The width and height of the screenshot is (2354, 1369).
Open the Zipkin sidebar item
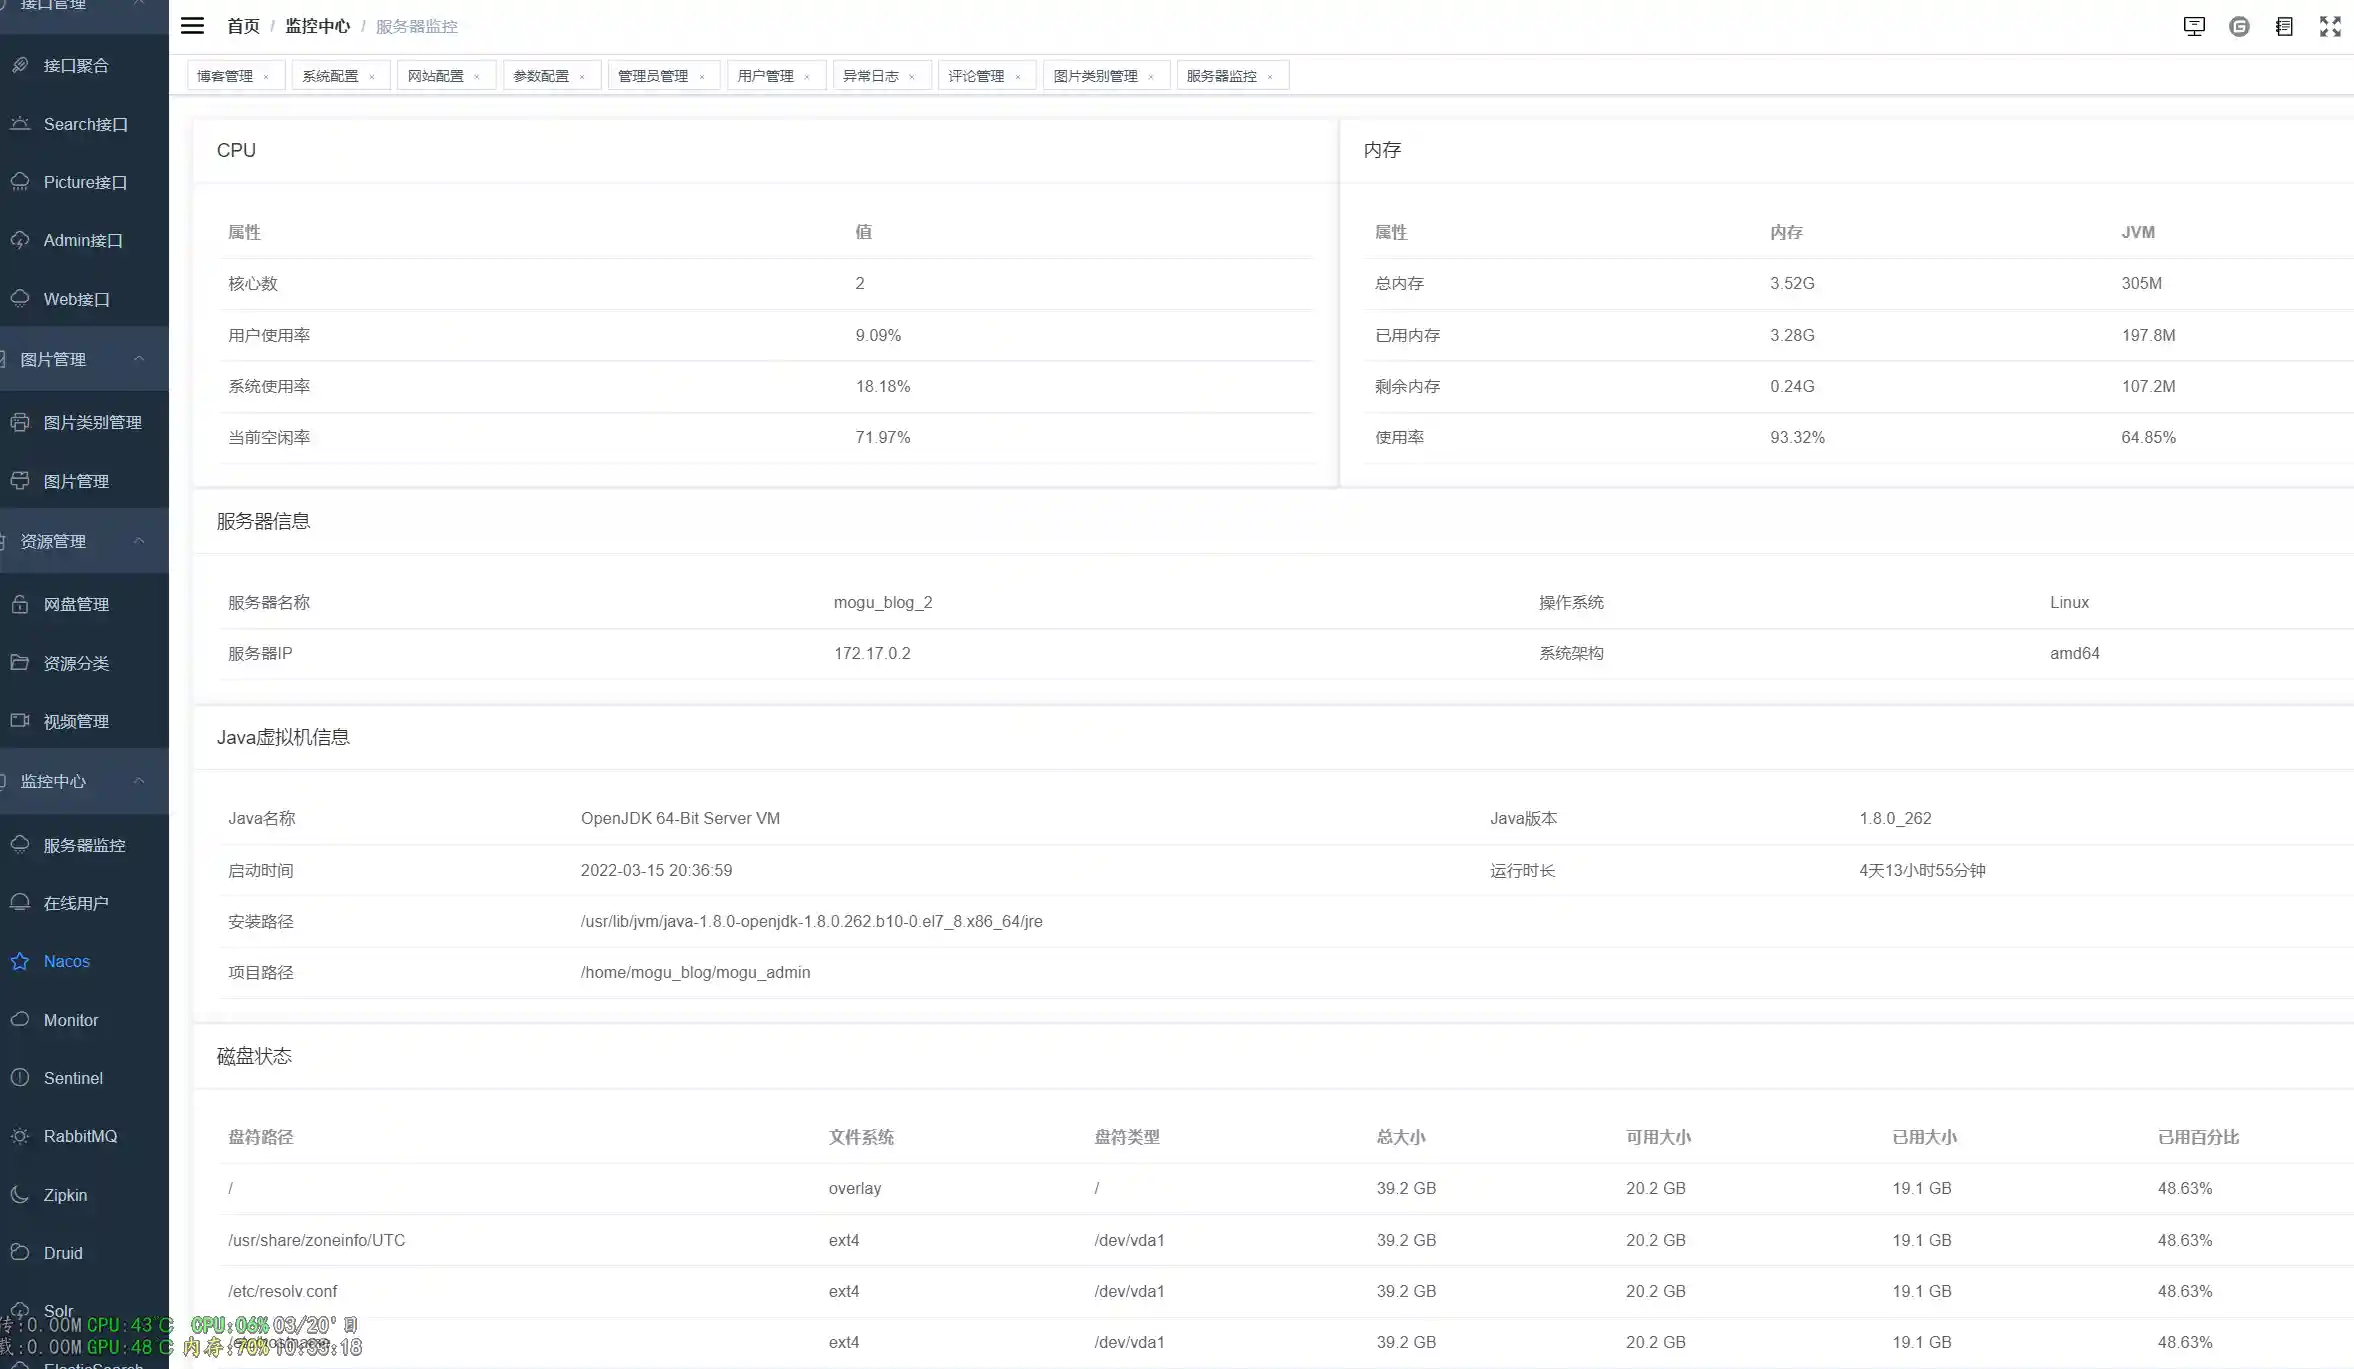tap(65, 1195)
